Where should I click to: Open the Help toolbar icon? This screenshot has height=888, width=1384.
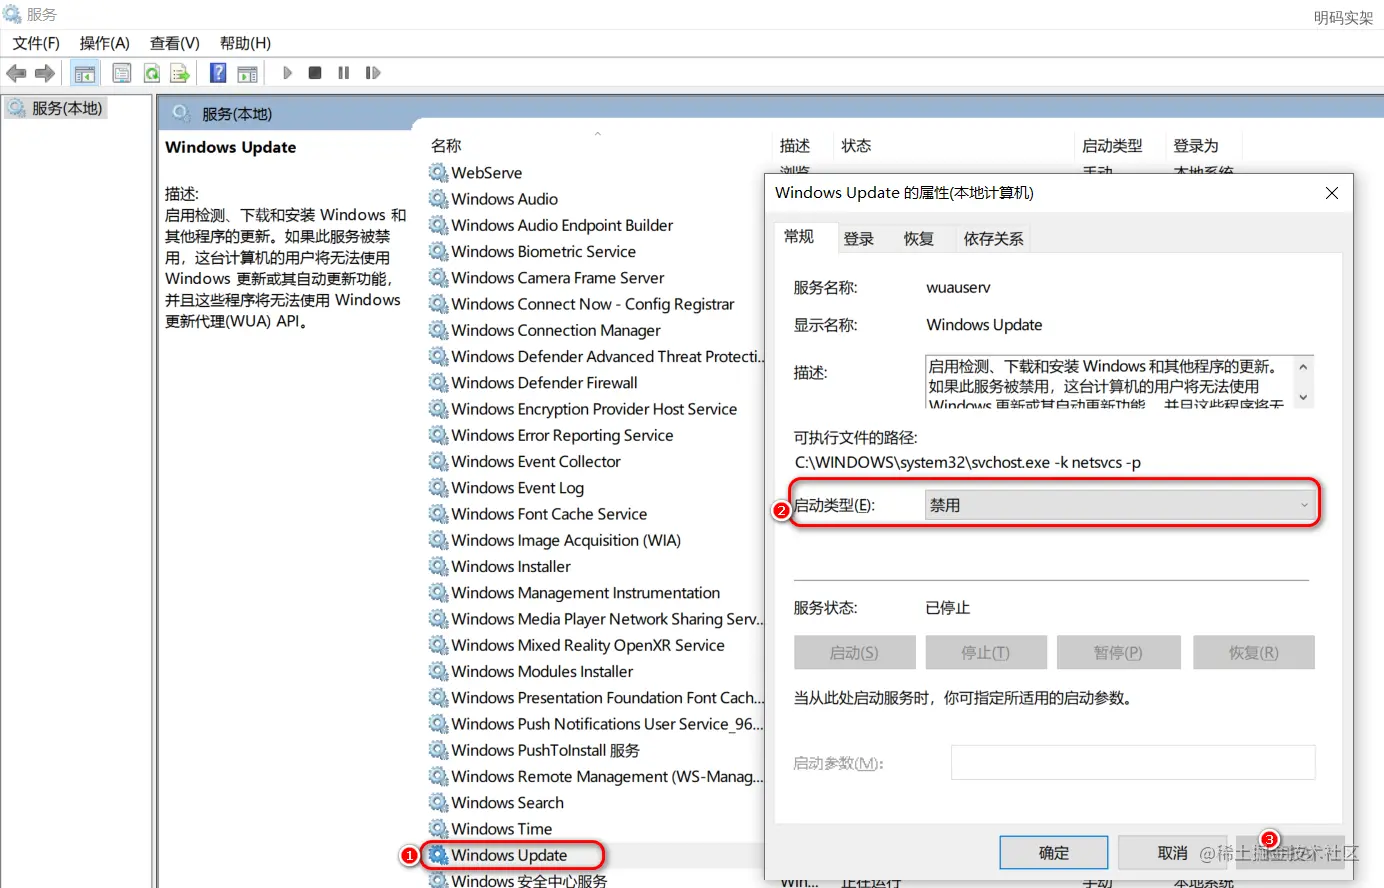click(x=218, y=73)
